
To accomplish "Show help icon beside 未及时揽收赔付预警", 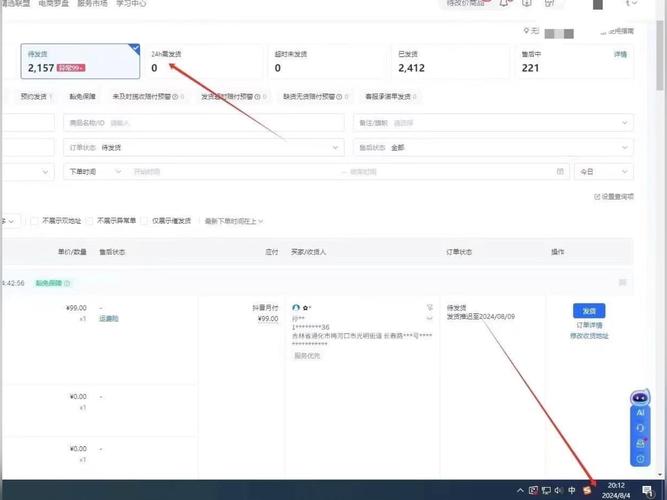I will click(x=175, y=97).
